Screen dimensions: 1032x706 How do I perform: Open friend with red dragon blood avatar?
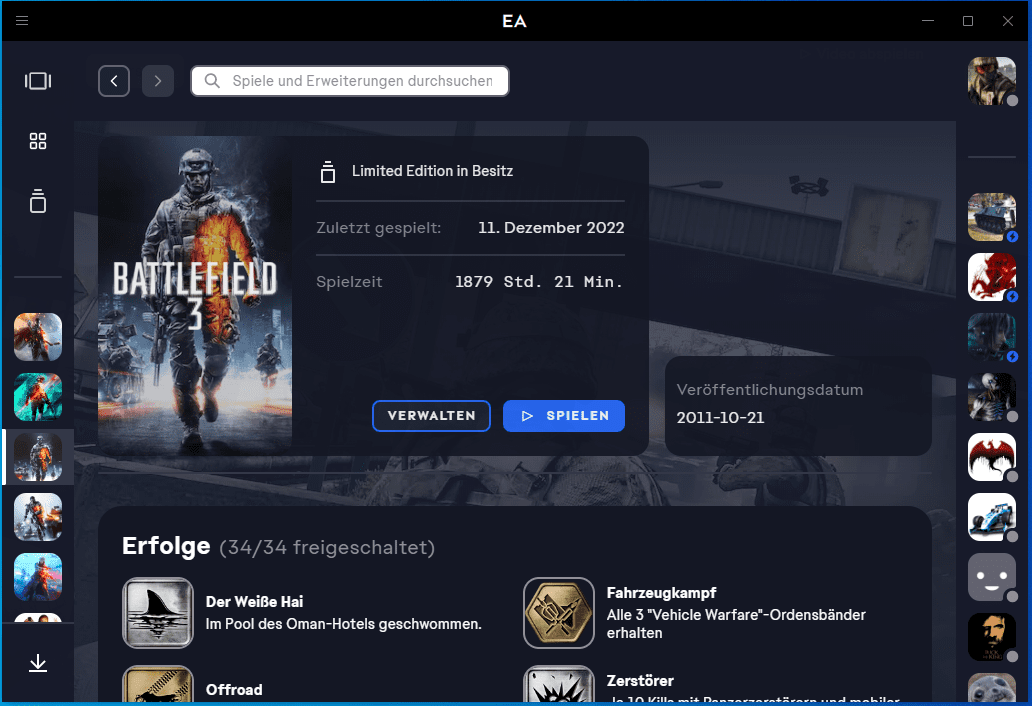[992, 277]
